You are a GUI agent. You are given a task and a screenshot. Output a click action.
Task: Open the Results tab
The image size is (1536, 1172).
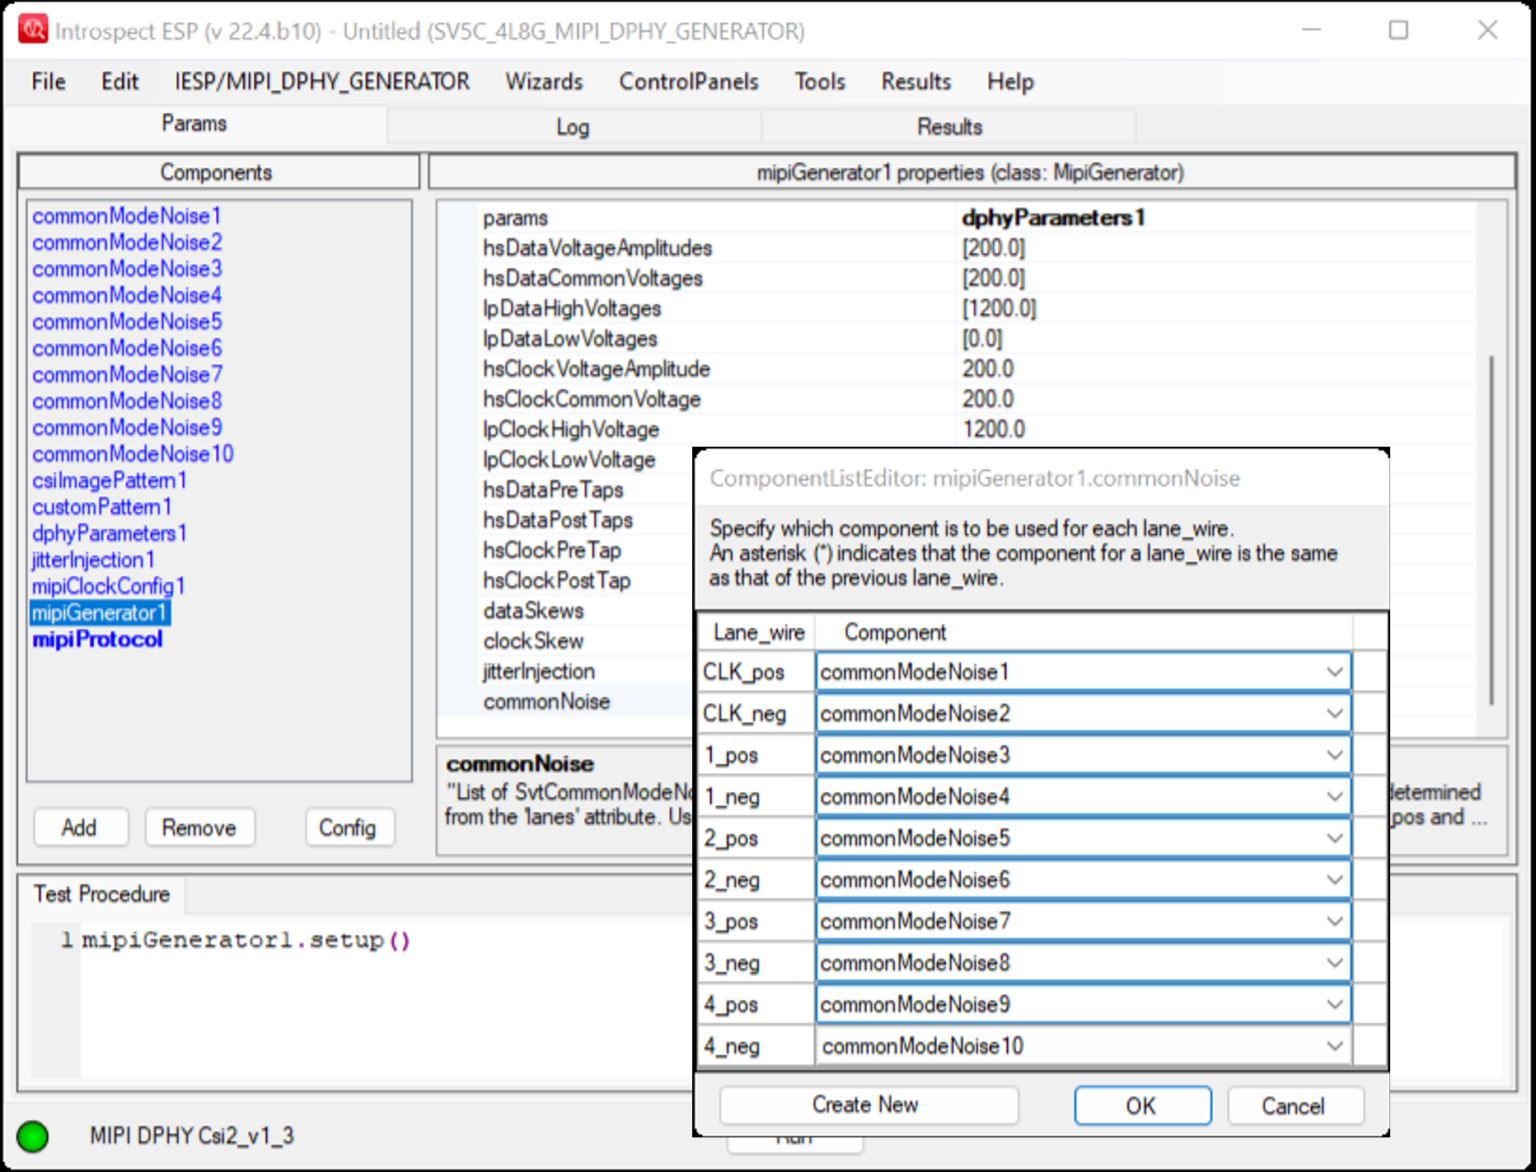(x=948, y=126)
